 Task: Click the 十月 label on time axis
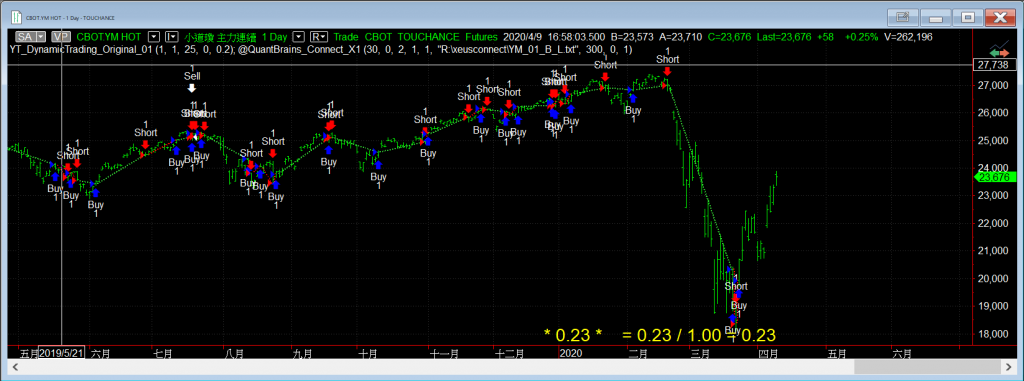point(368,354)
